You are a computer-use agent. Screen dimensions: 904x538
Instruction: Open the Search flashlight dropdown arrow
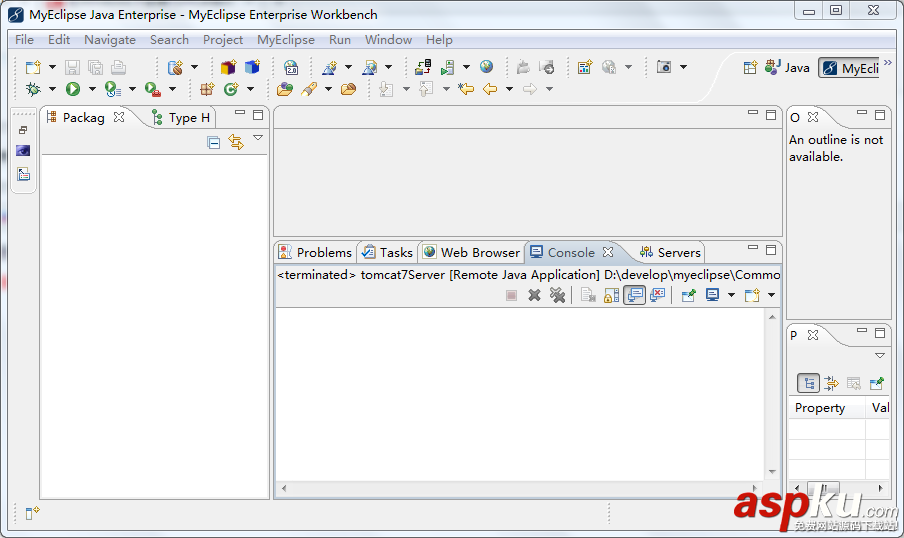(x=328, y=89)
